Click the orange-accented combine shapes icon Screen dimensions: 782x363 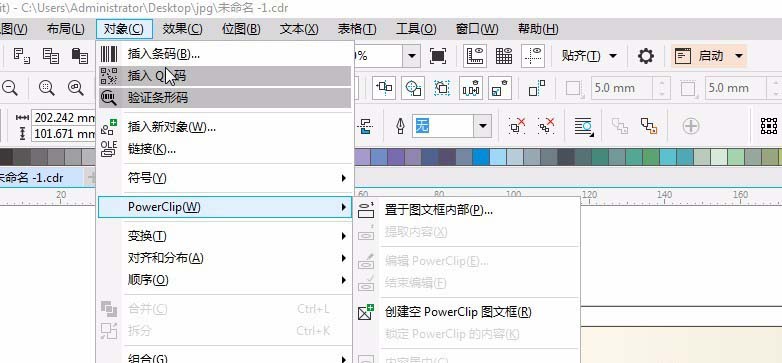tap(649, 126)
